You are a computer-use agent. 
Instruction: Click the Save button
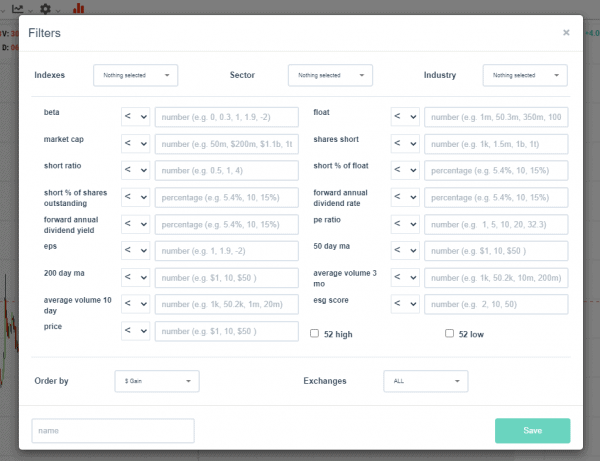[x=532, y=431]
